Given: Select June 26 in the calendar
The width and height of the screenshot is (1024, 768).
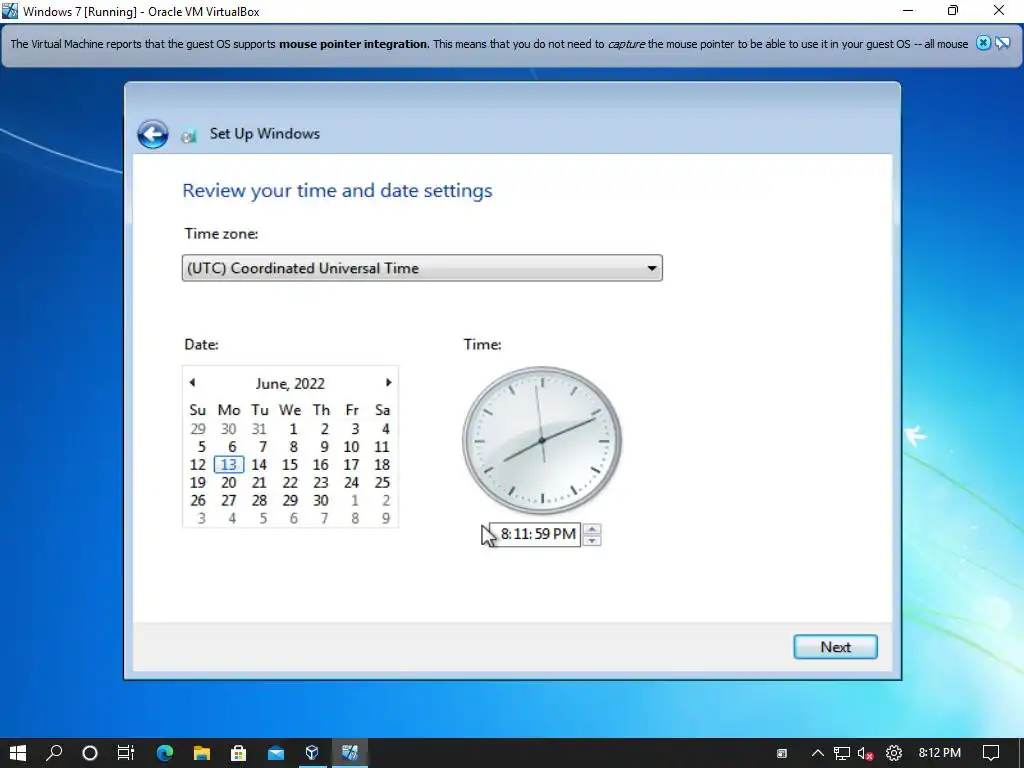Looking at the screenshot, I should (198, 500).
